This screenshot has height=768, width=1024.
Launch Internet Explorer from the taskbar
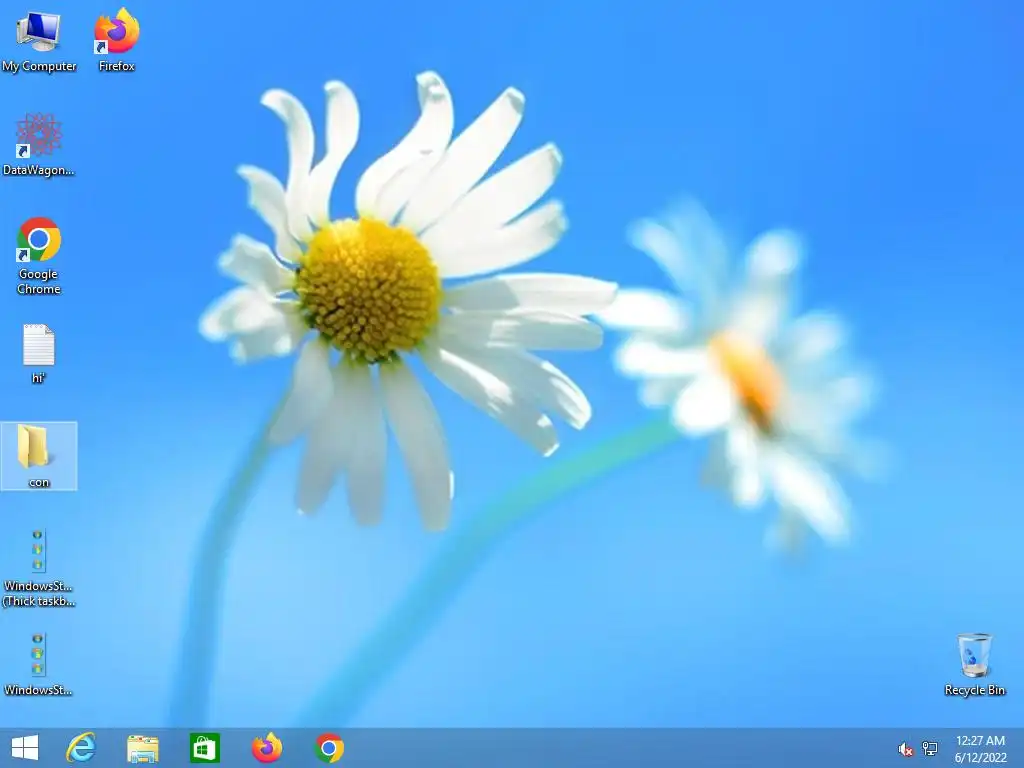click(81, 748)
